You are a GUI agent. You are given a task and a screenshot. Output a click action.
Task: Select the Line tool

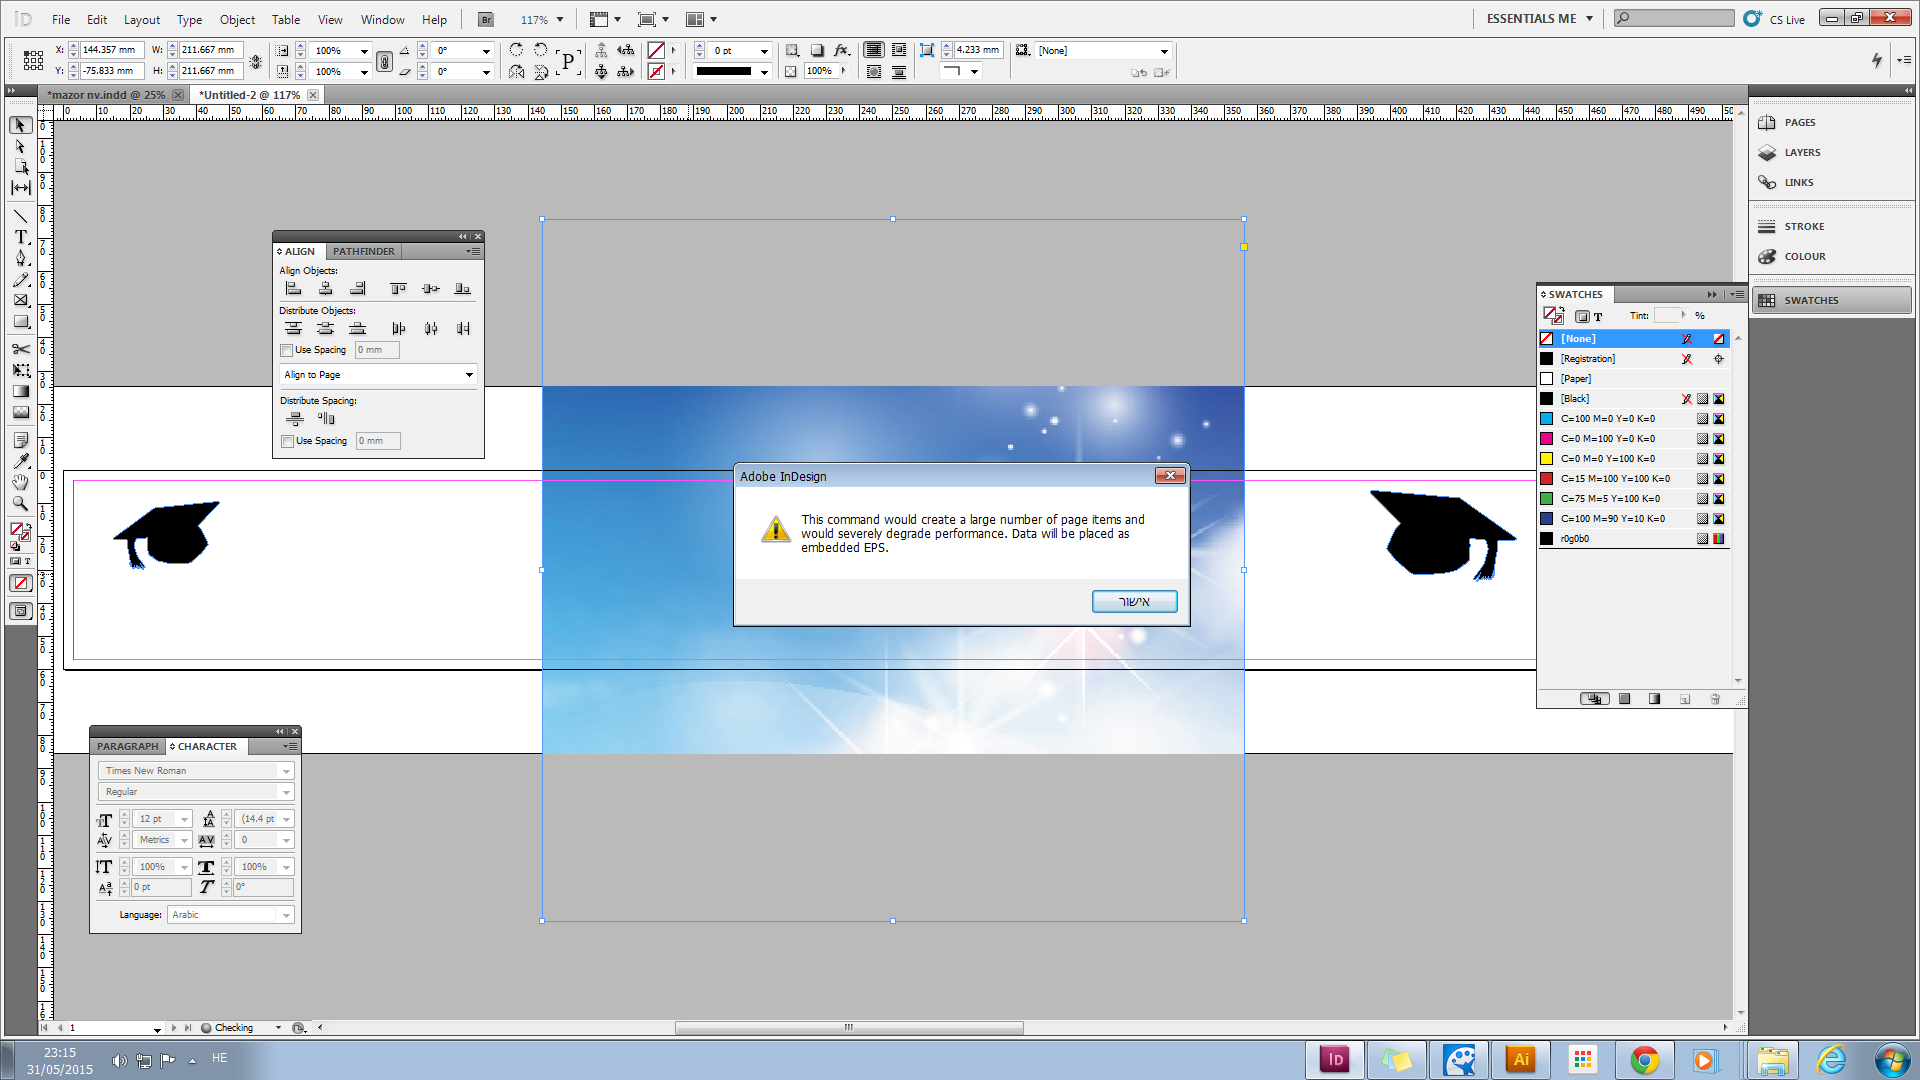pos(20,216)
